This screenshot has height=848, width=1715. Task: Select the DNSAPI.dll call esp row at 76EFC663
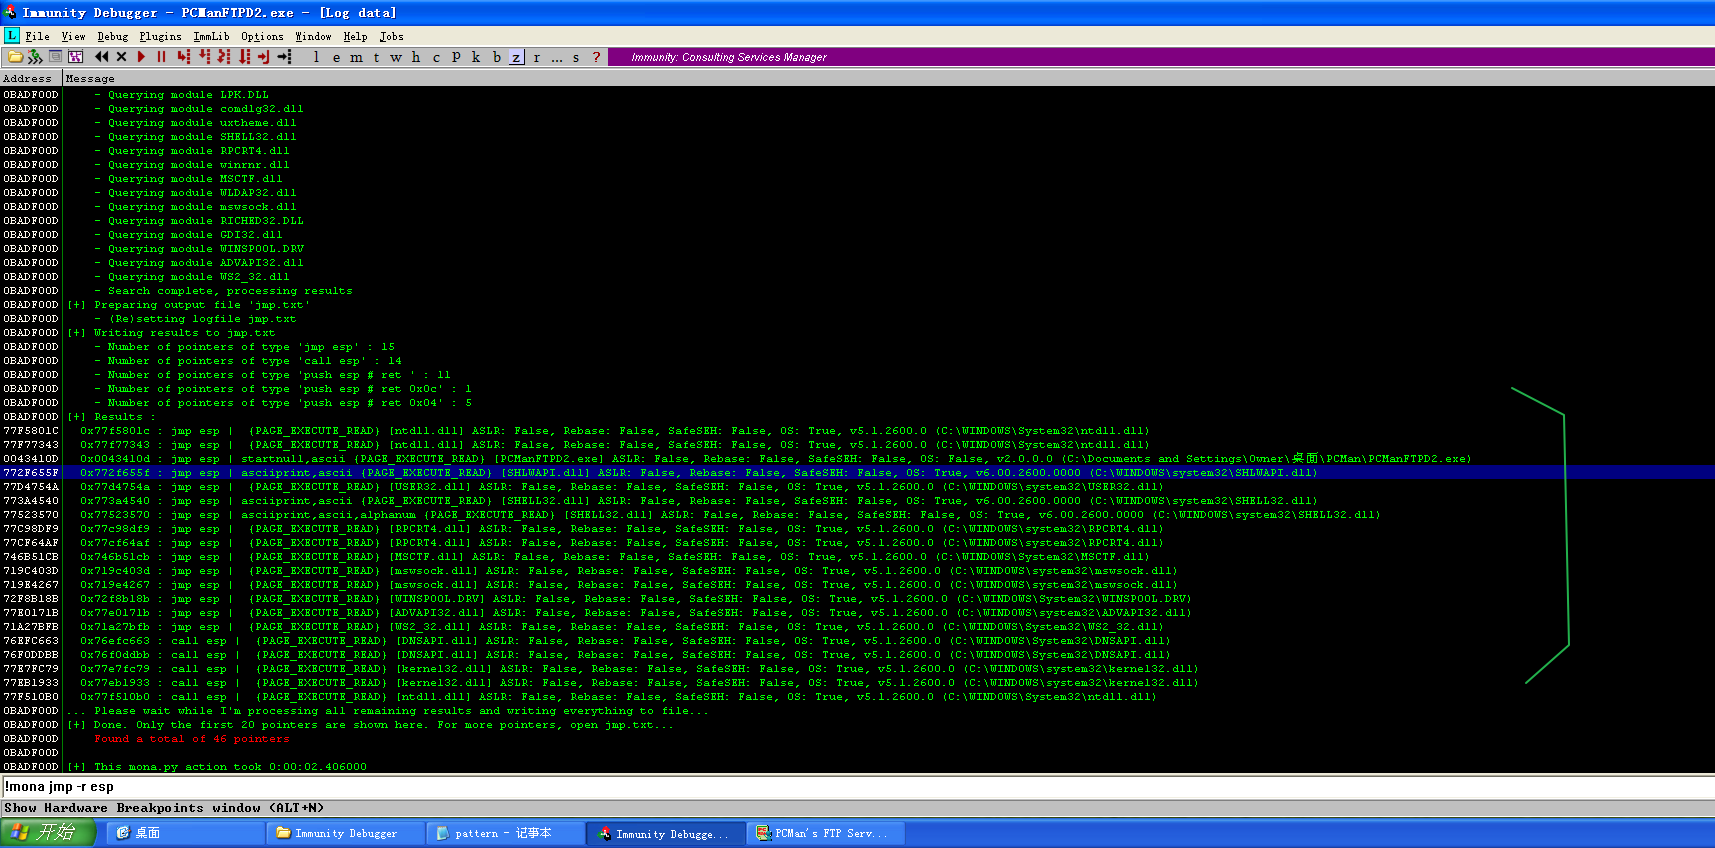[x=857, y=641]
